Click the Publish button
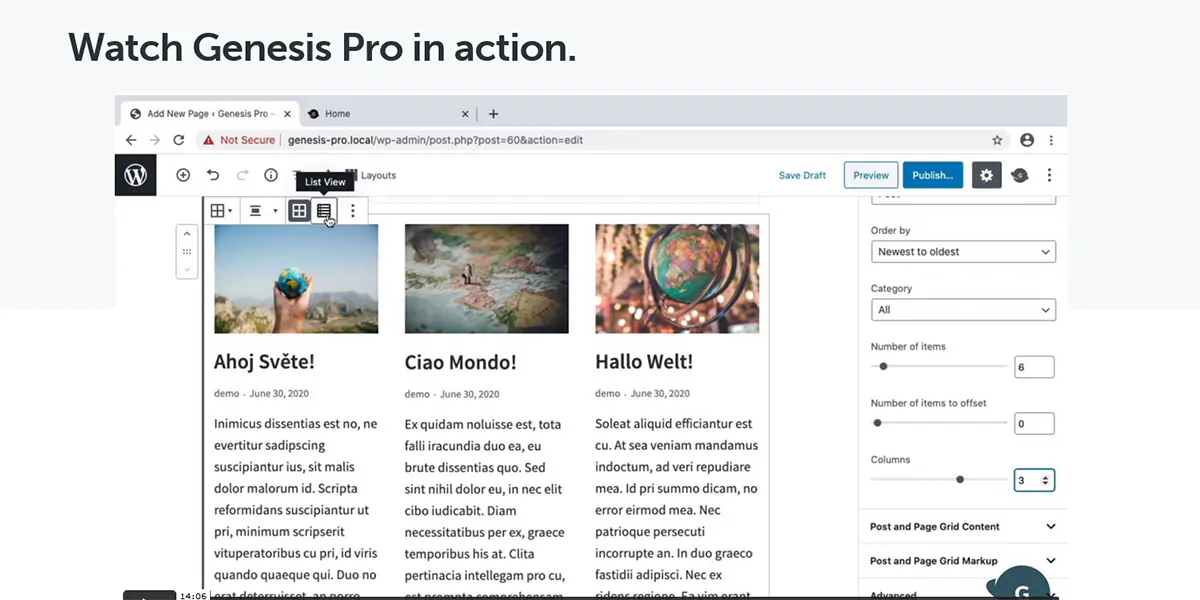Screen dimensions: 1200x600 point(932,175)
